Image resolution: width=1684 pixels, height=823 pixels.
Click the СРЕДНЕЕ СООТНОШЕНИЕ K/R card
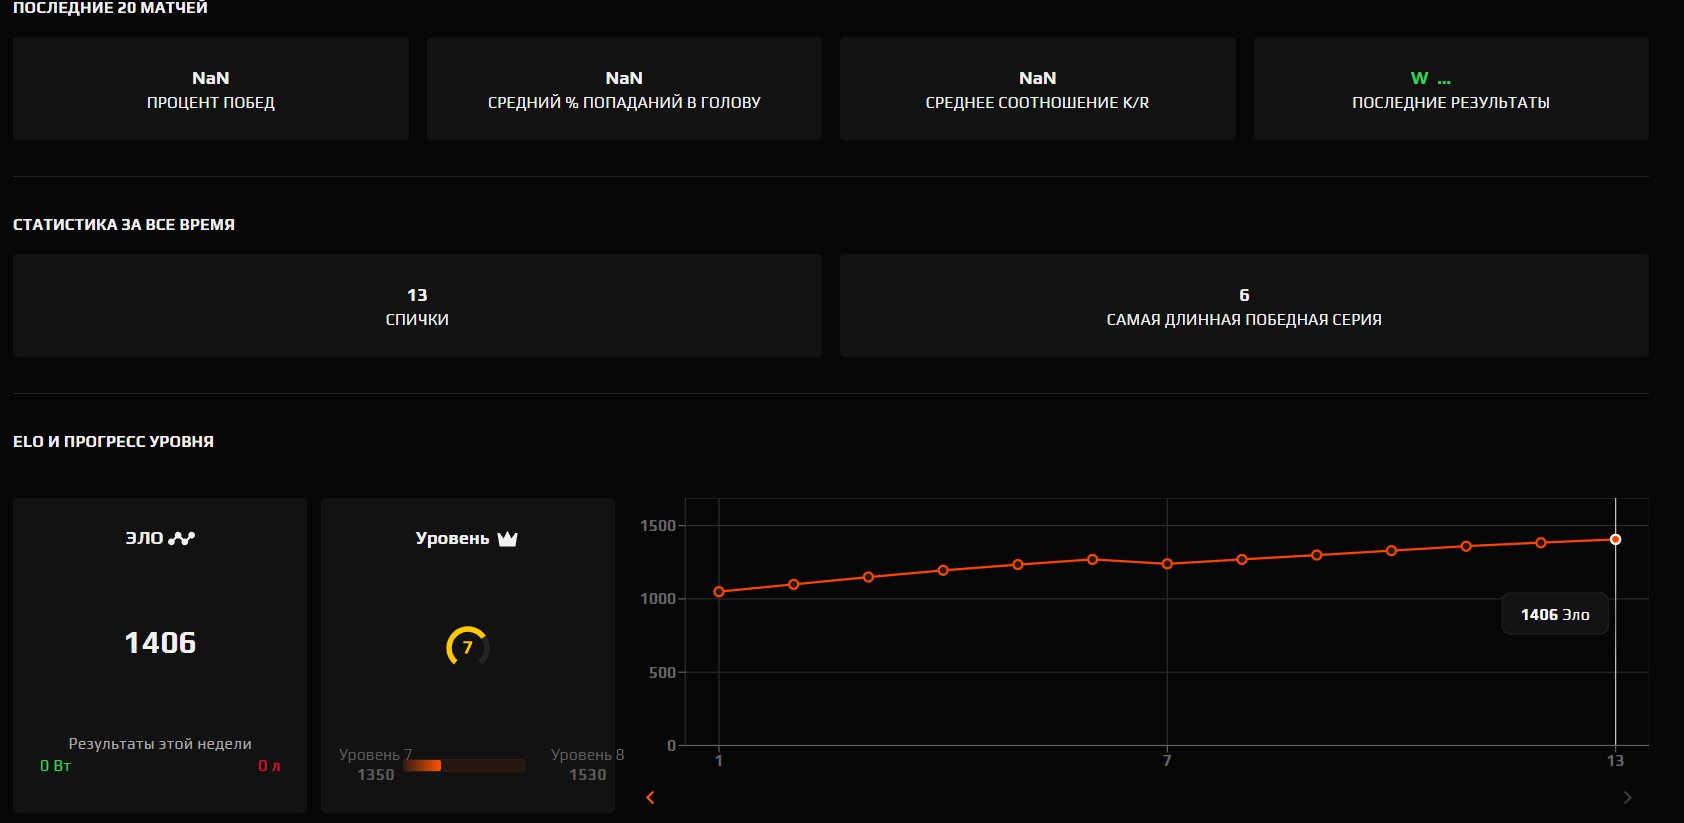coord(1037,89)
